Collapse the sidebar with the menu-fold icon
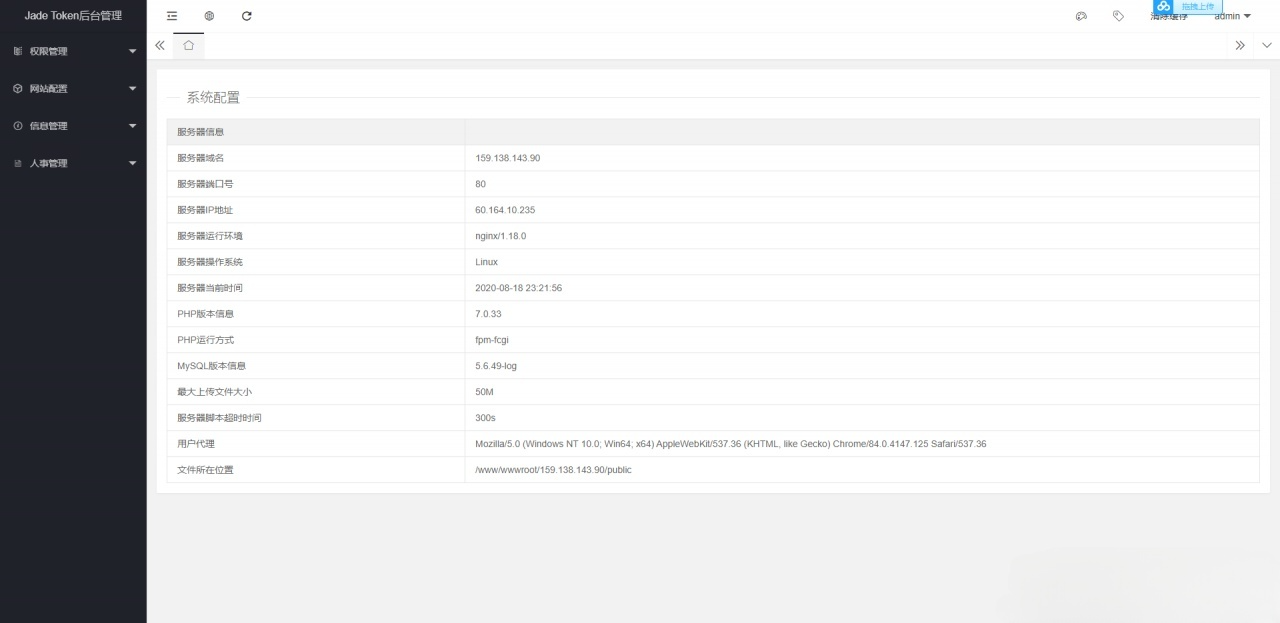The image size is (1280, 623). click(x=172, y=16)
